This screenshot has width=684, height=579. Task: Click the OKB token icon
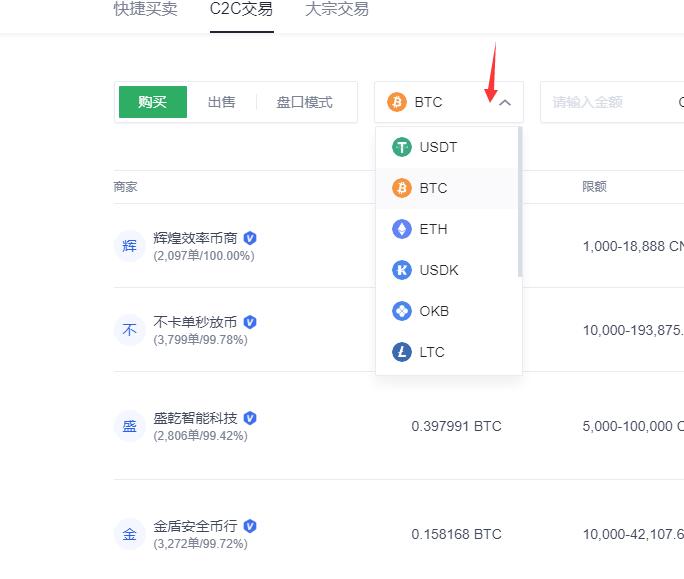(x=402, y=311)
